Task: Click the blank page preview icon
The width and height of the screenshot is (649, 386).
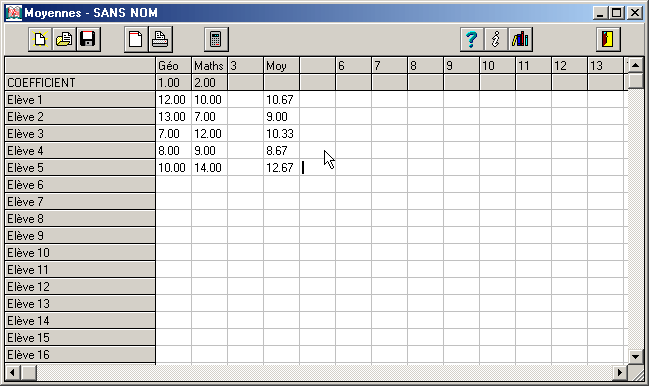Action: 136,39
